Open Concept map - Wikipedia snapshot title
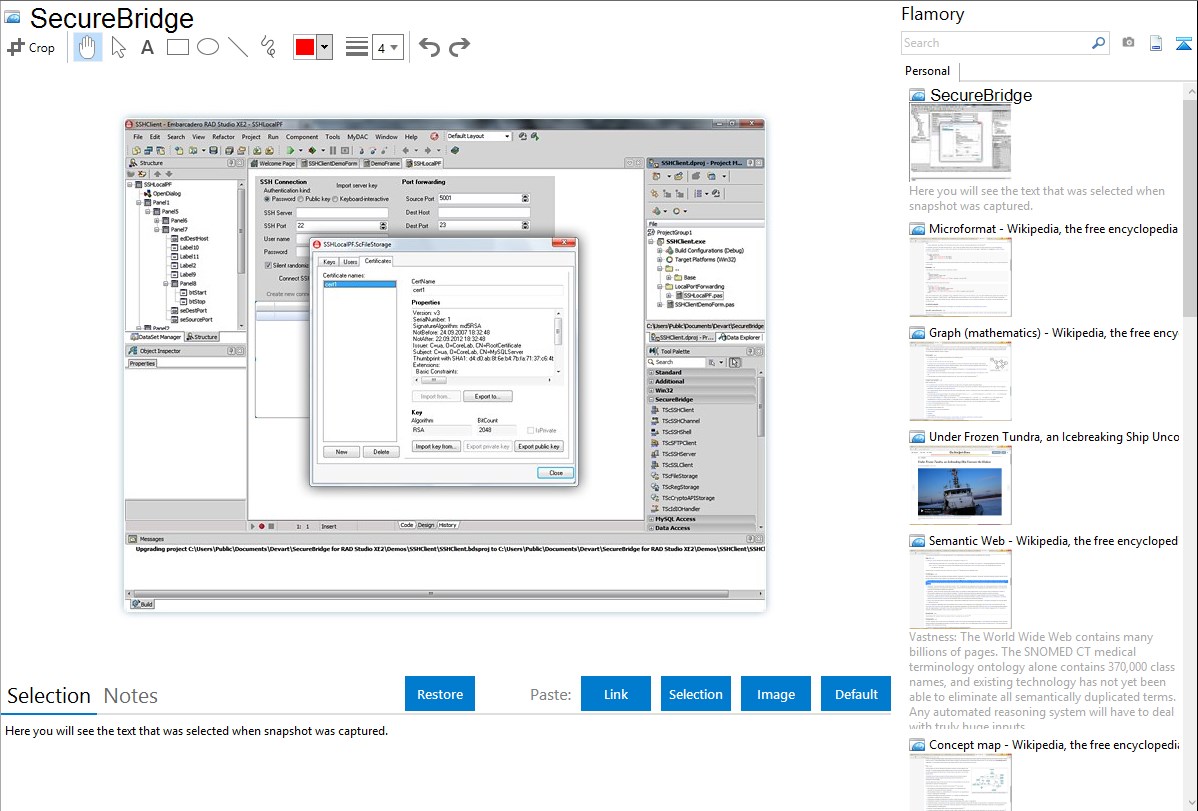This screenshot has height=811, width=1198. point(1053,745)
